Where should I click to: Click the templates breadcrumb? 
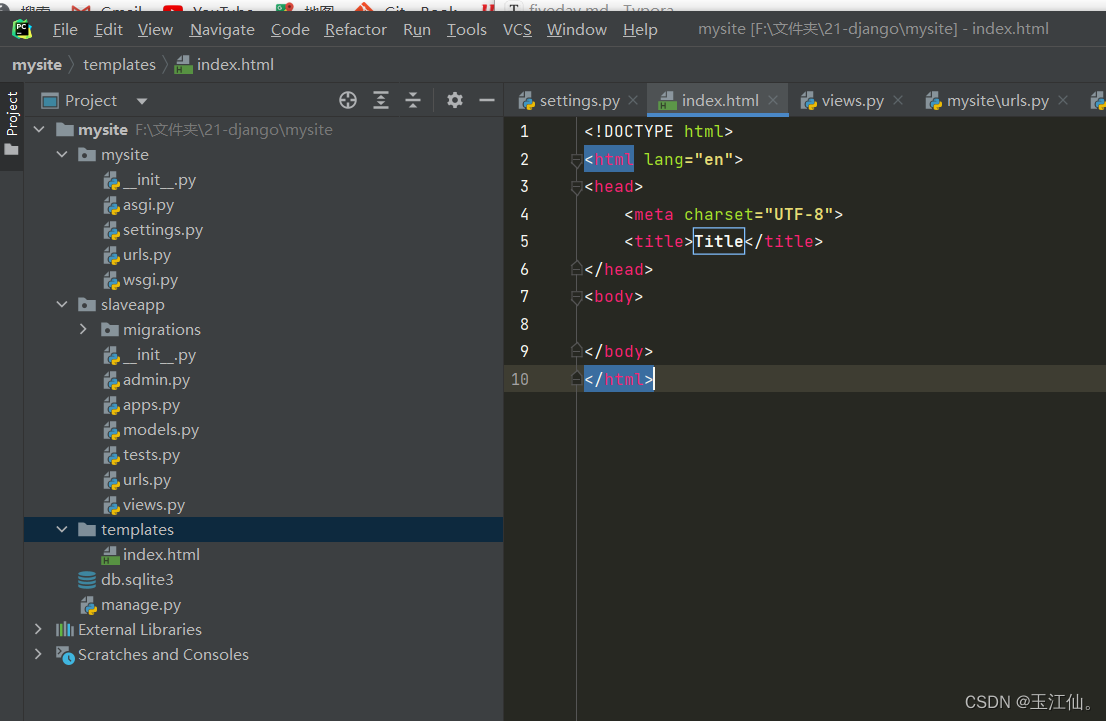tap(119, 65)
